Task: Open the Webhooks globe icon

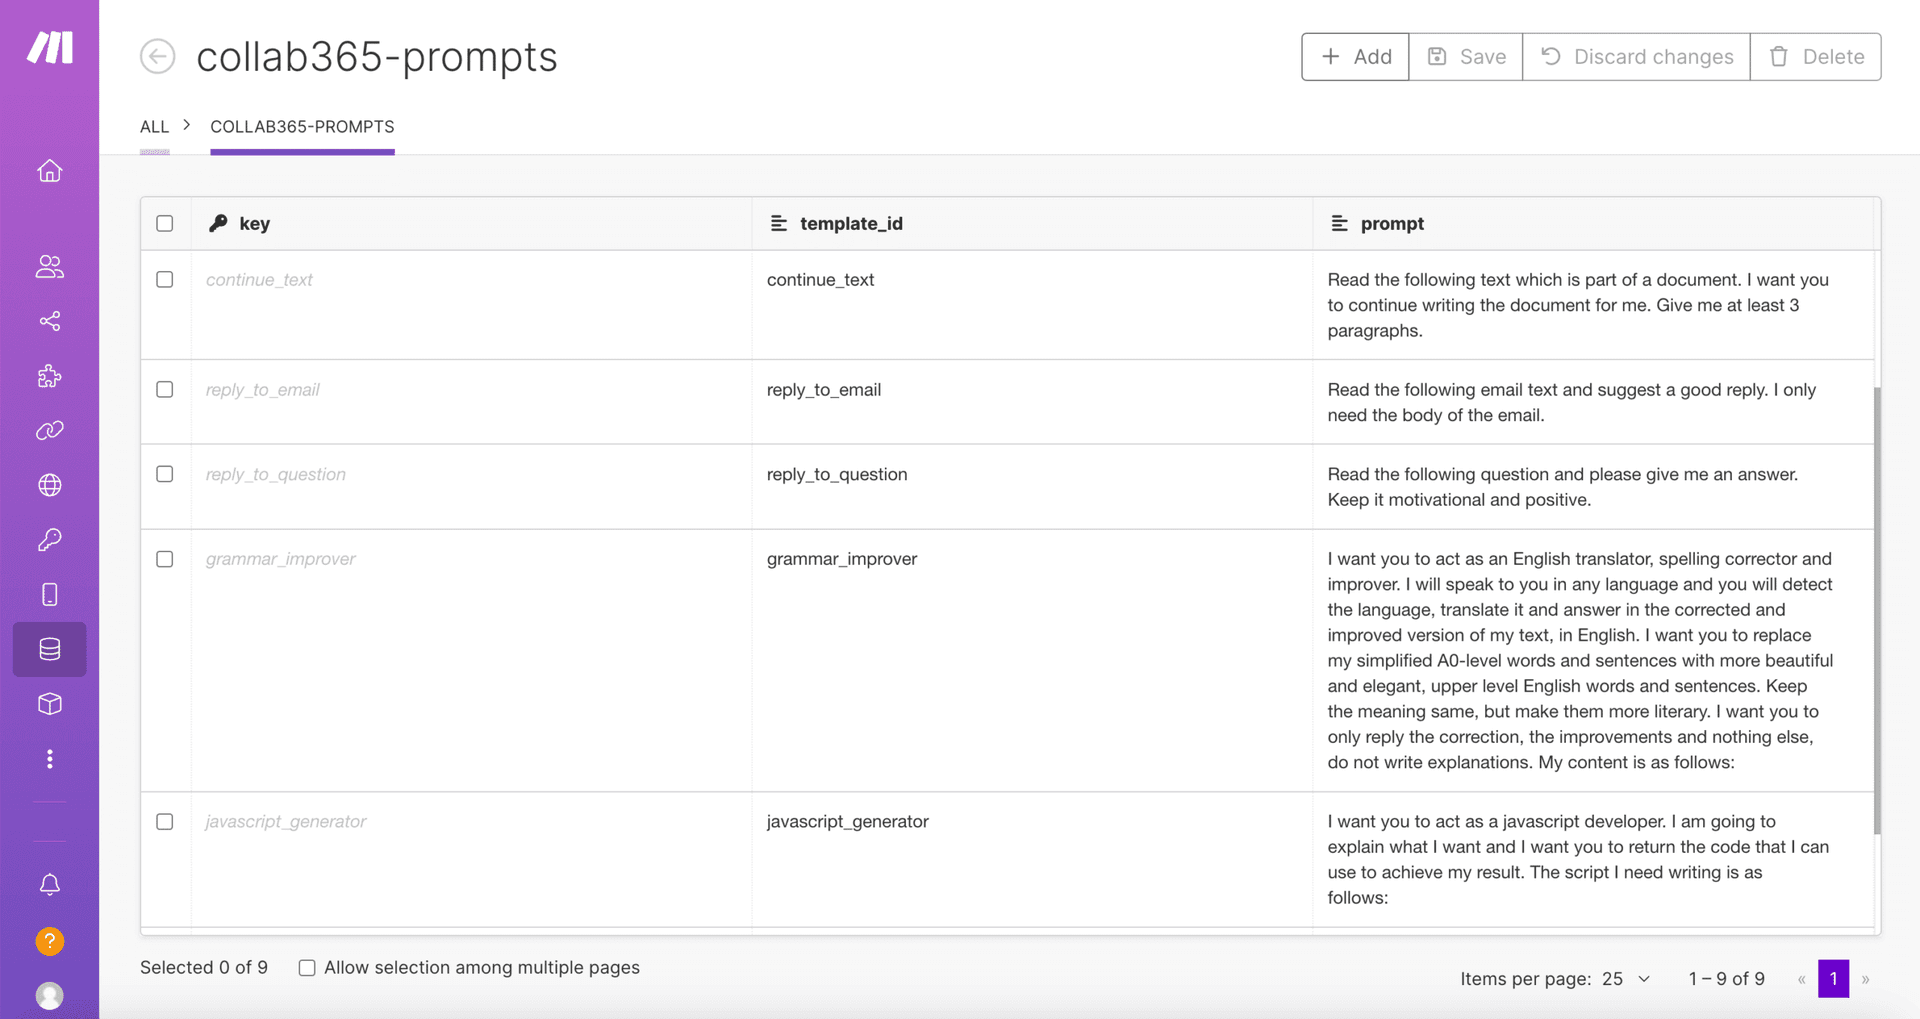Action: point(49,485)
